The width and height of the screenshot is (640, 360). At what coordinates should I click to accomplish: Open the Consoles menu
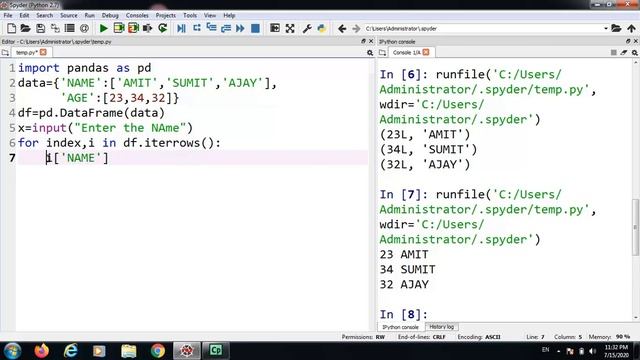click(x=137, y=15)
